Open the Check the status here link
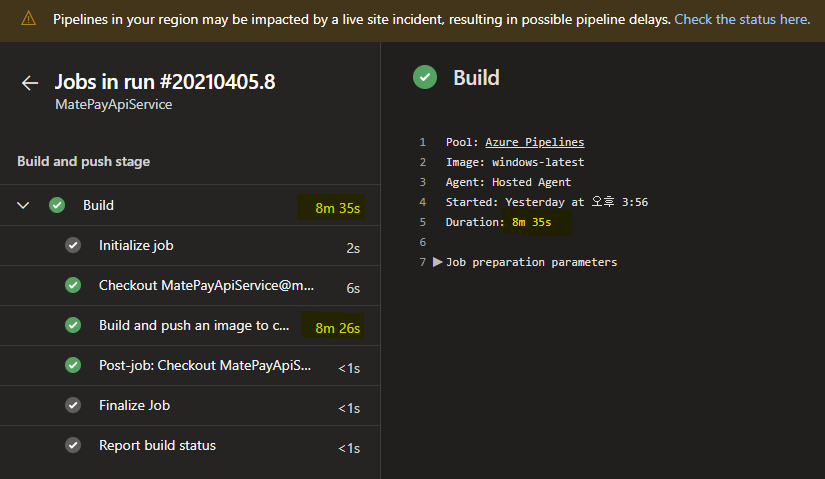The height and width of the screenshot is (479, 825). point(742,19)
